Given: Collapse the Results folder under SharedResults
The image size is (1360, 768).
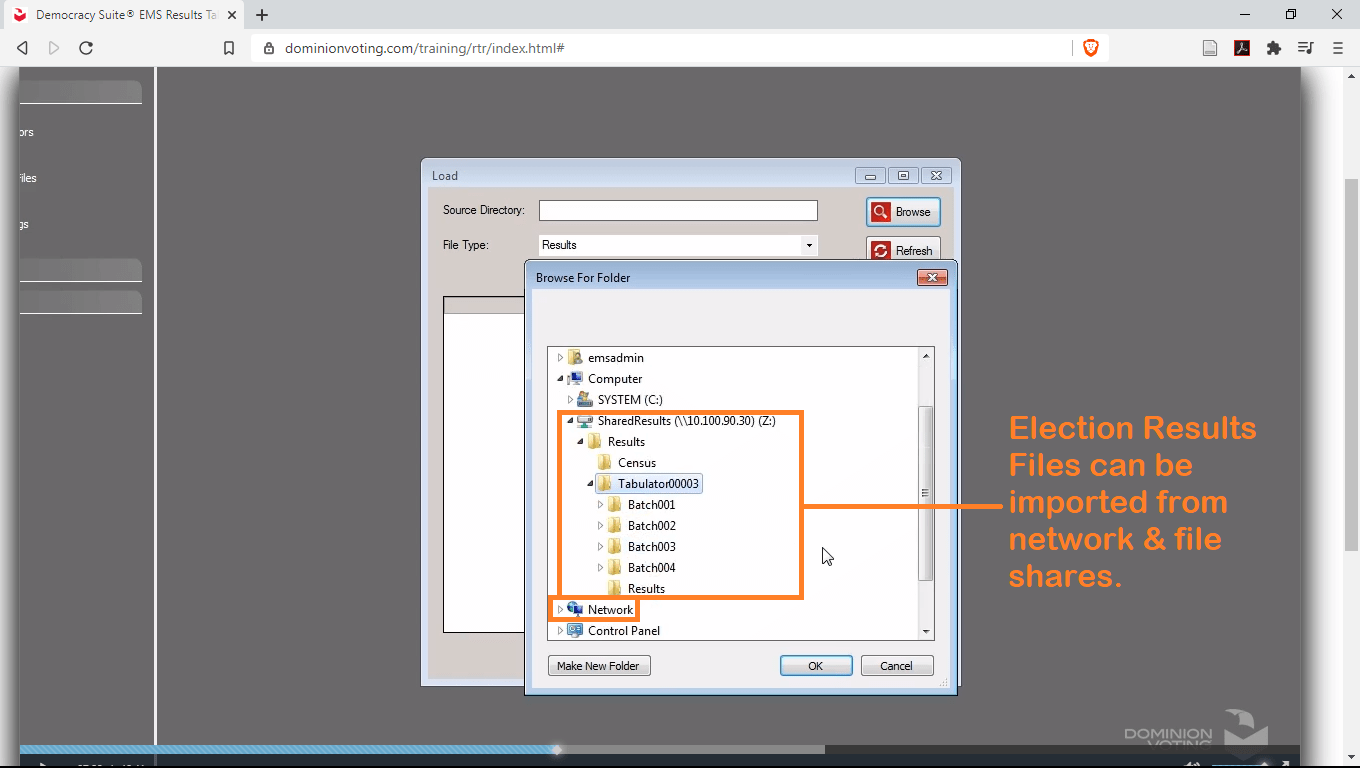Looking at the screenshot, I should [580, 442].
